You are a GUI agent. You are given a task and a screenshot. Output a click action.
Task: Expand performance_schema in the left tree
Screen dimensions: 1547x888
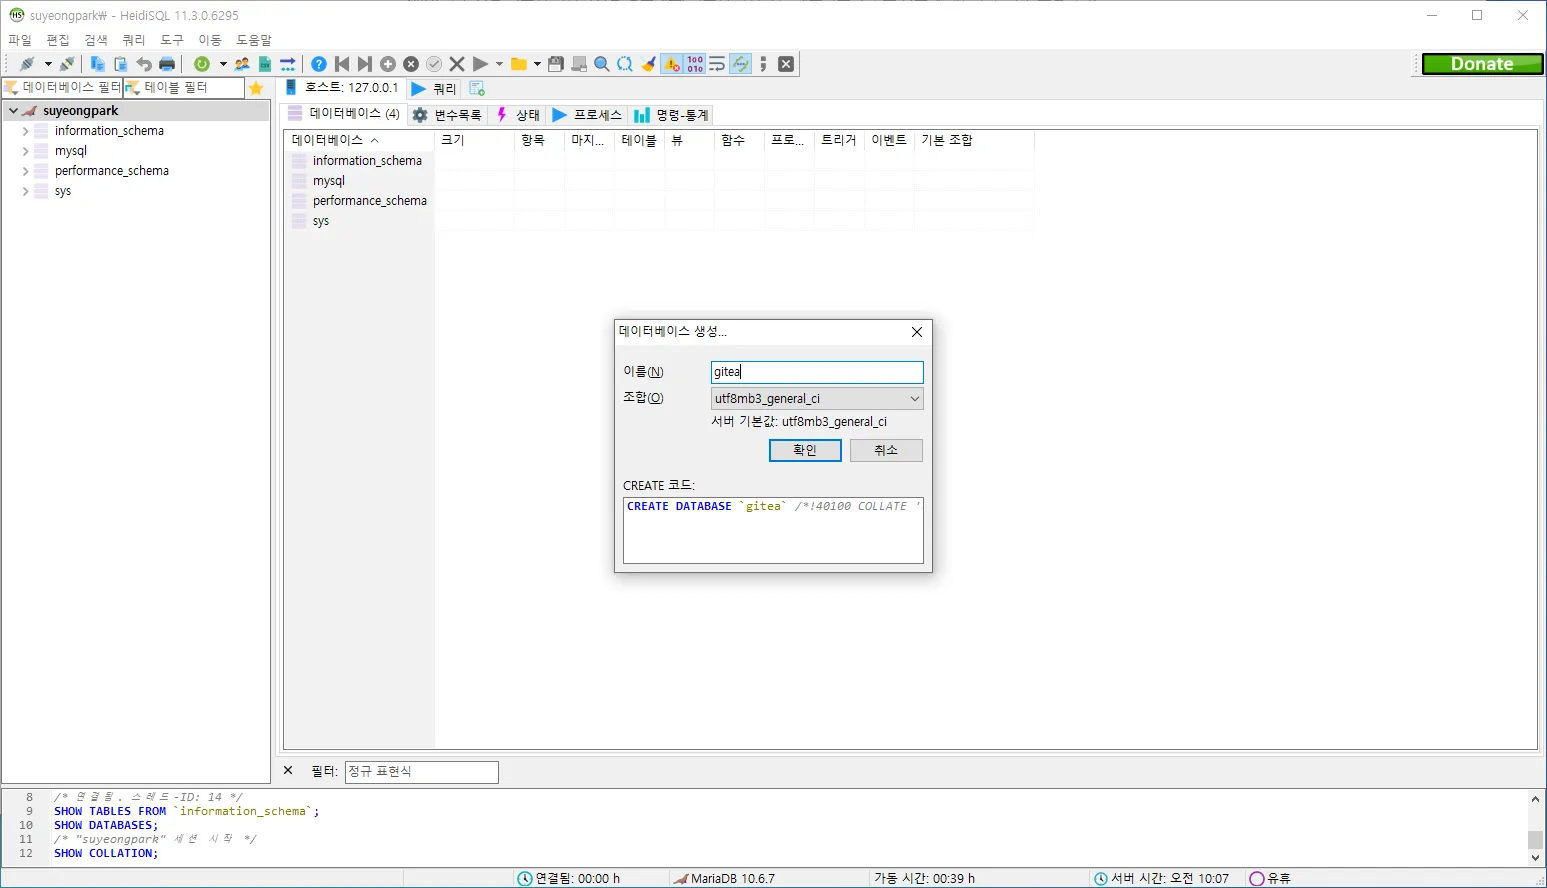25,171
